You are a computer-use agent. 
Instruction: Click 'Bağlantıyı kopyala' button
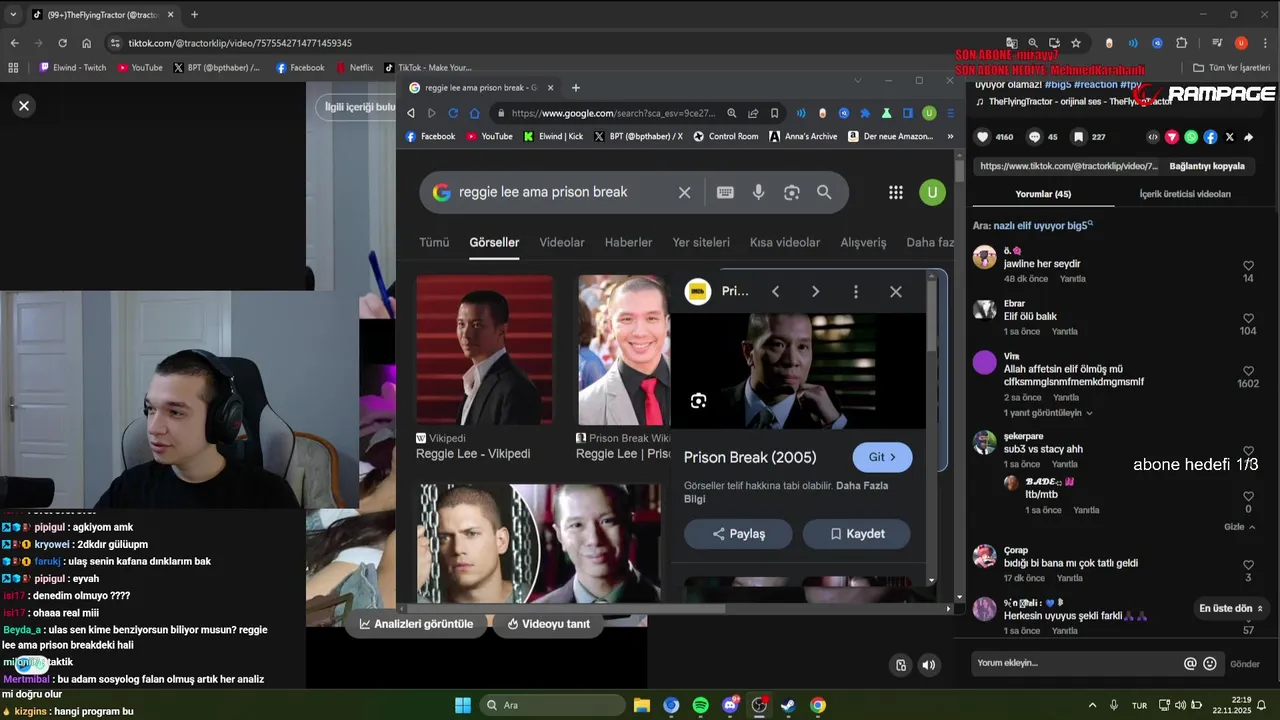1207,166
